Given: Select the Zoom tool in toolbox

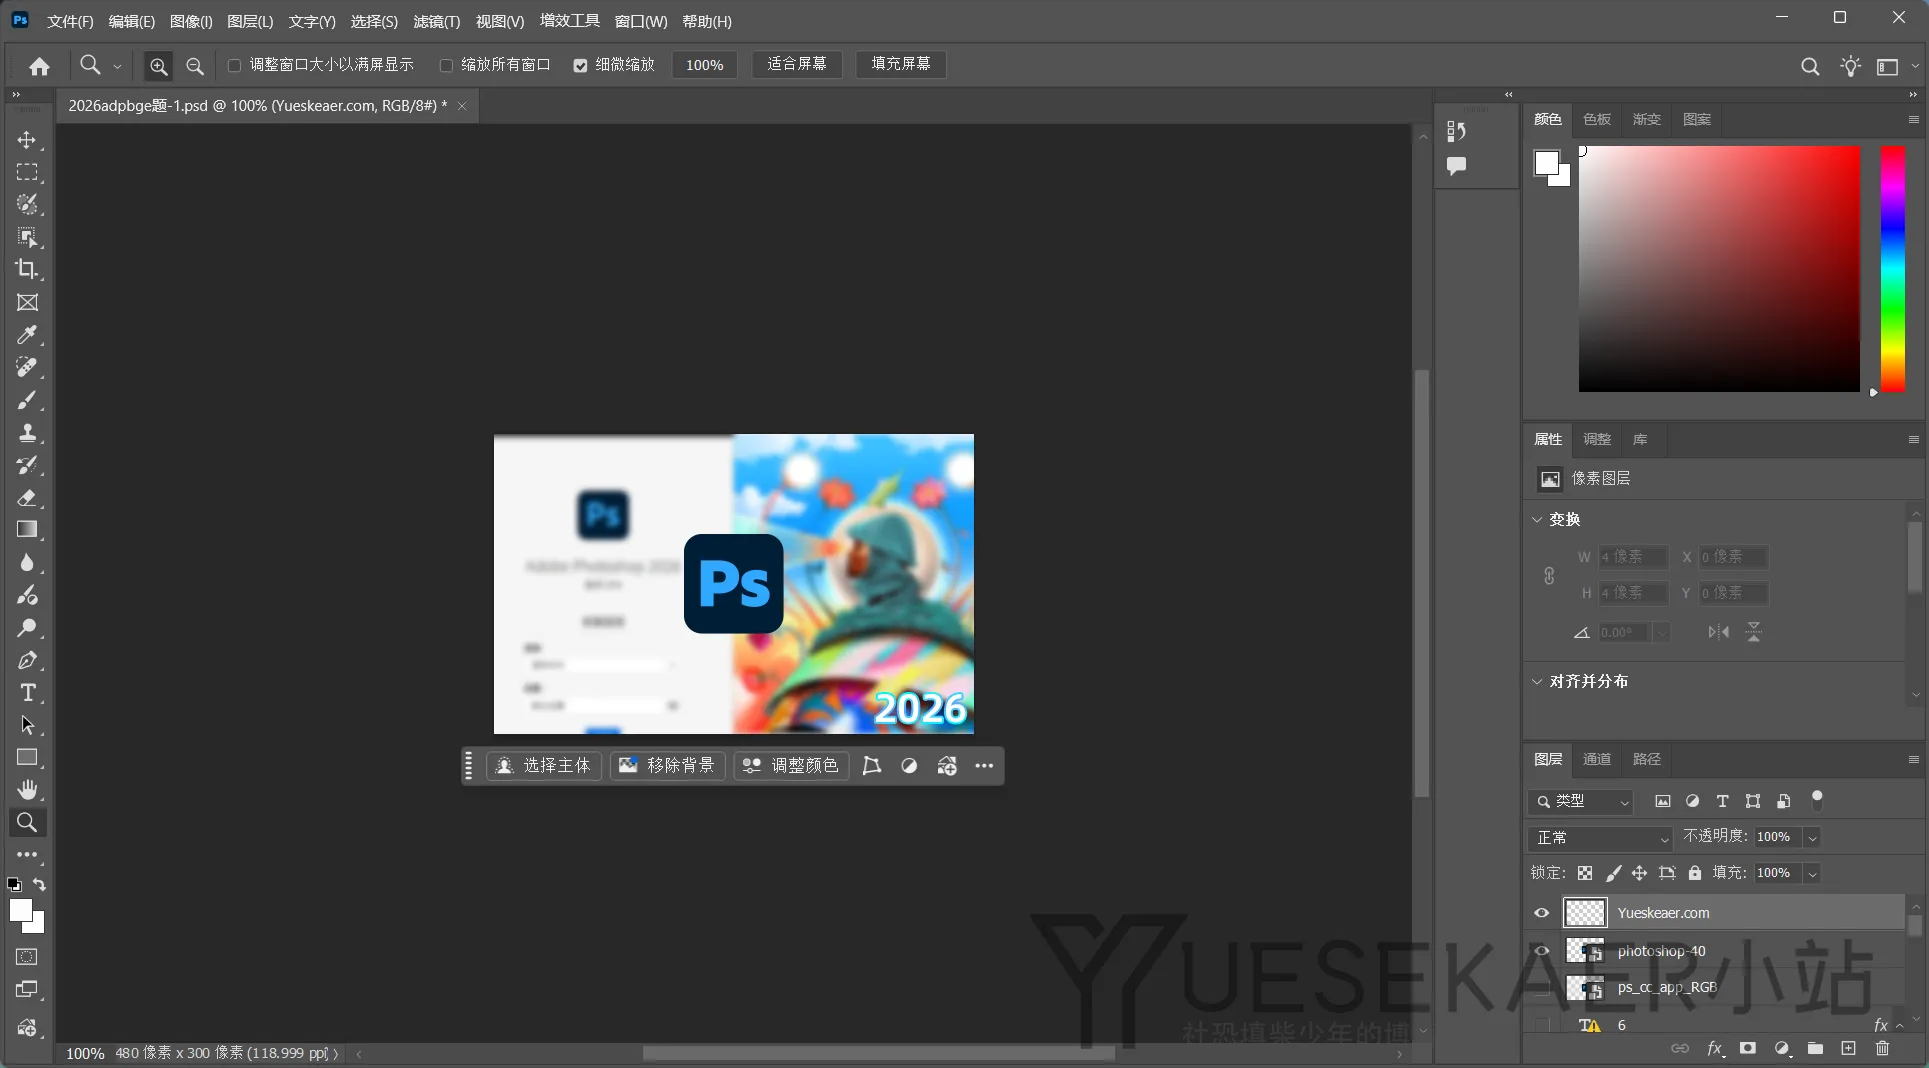Looking at the screenshot, I should click(27, 822).
